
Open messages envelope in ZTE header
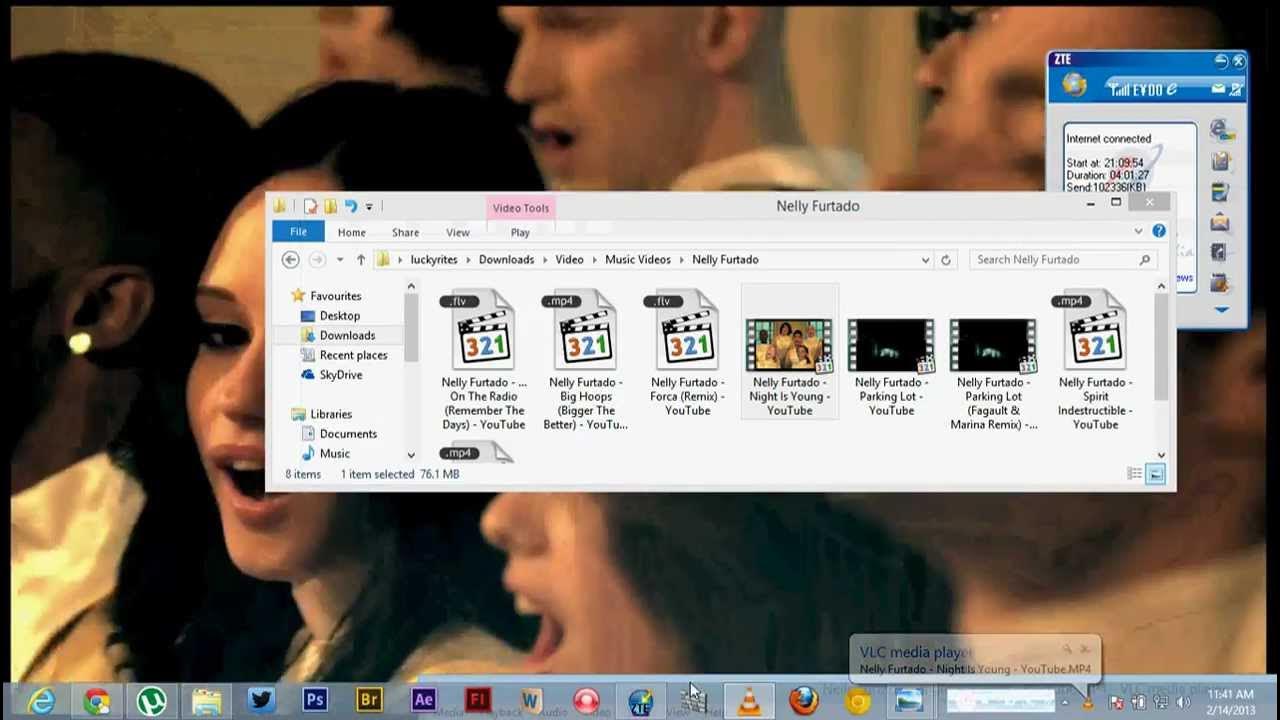1219,89
